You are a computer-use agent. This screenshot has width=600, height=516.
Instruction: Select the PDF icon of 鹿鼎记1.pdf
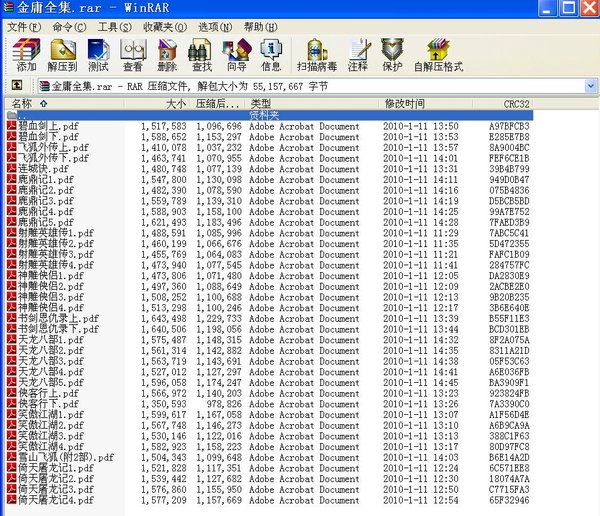click(11, 180)
